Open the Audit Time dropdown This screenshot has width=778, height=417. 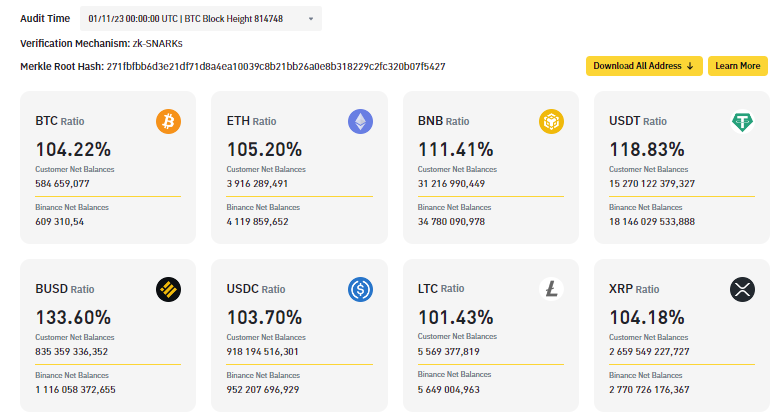click(201, 19)
